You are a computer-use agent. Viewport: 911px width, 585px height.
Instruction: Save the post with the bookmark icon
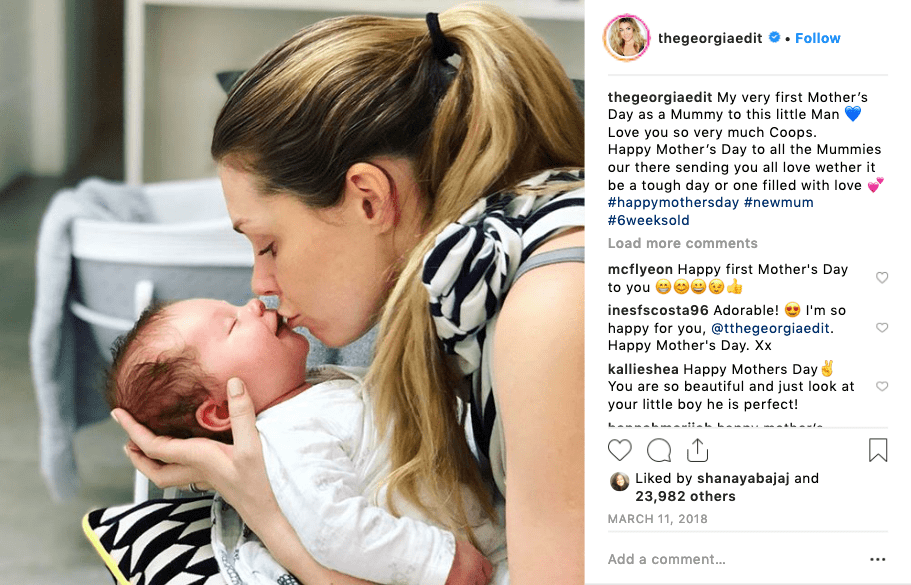[878, 450]
